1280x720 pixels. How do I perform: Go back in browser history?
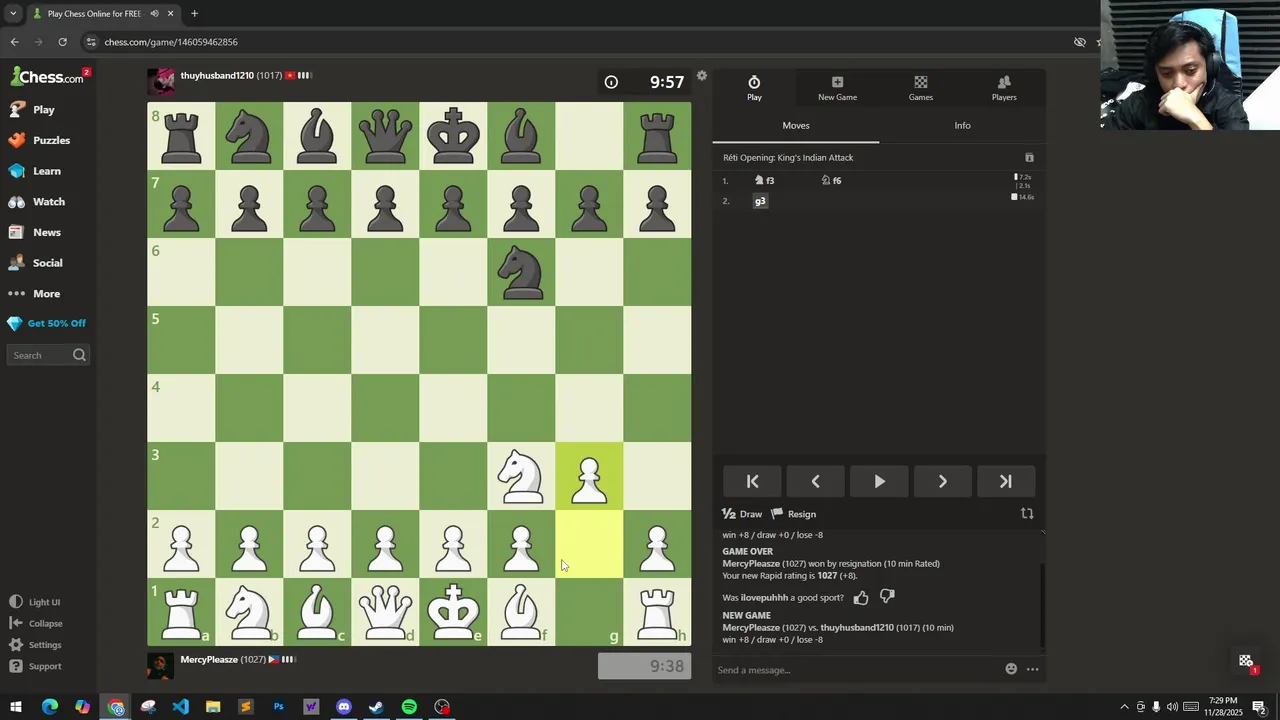pyautogui.click(x=14, y=42)
